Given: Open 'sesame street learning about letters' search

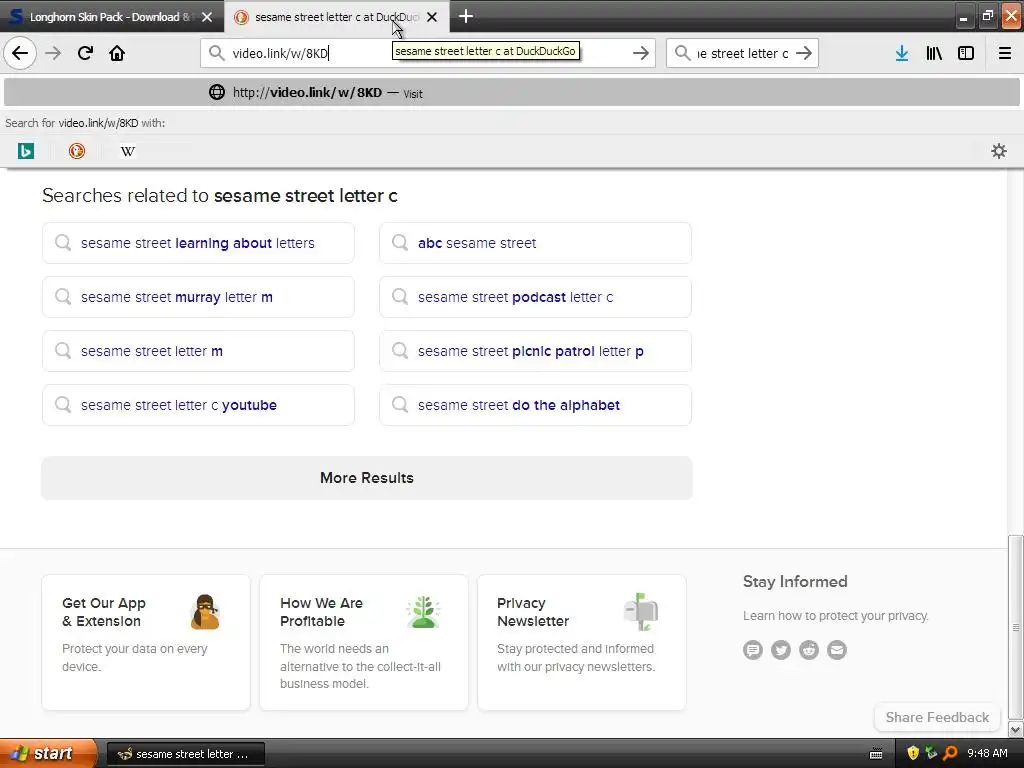Looking at the screenshot, I should 198,243.
